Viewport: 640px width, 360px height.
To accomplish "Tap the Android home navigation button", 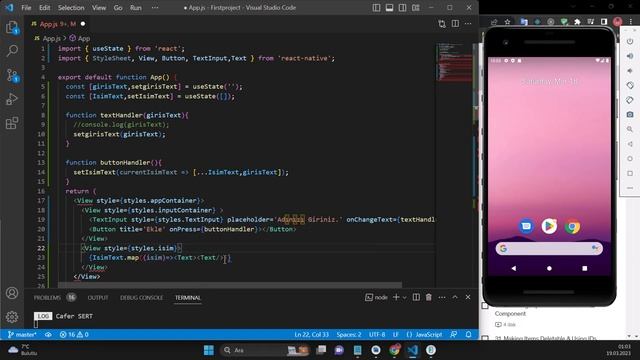I will click(x=549, y=268).
